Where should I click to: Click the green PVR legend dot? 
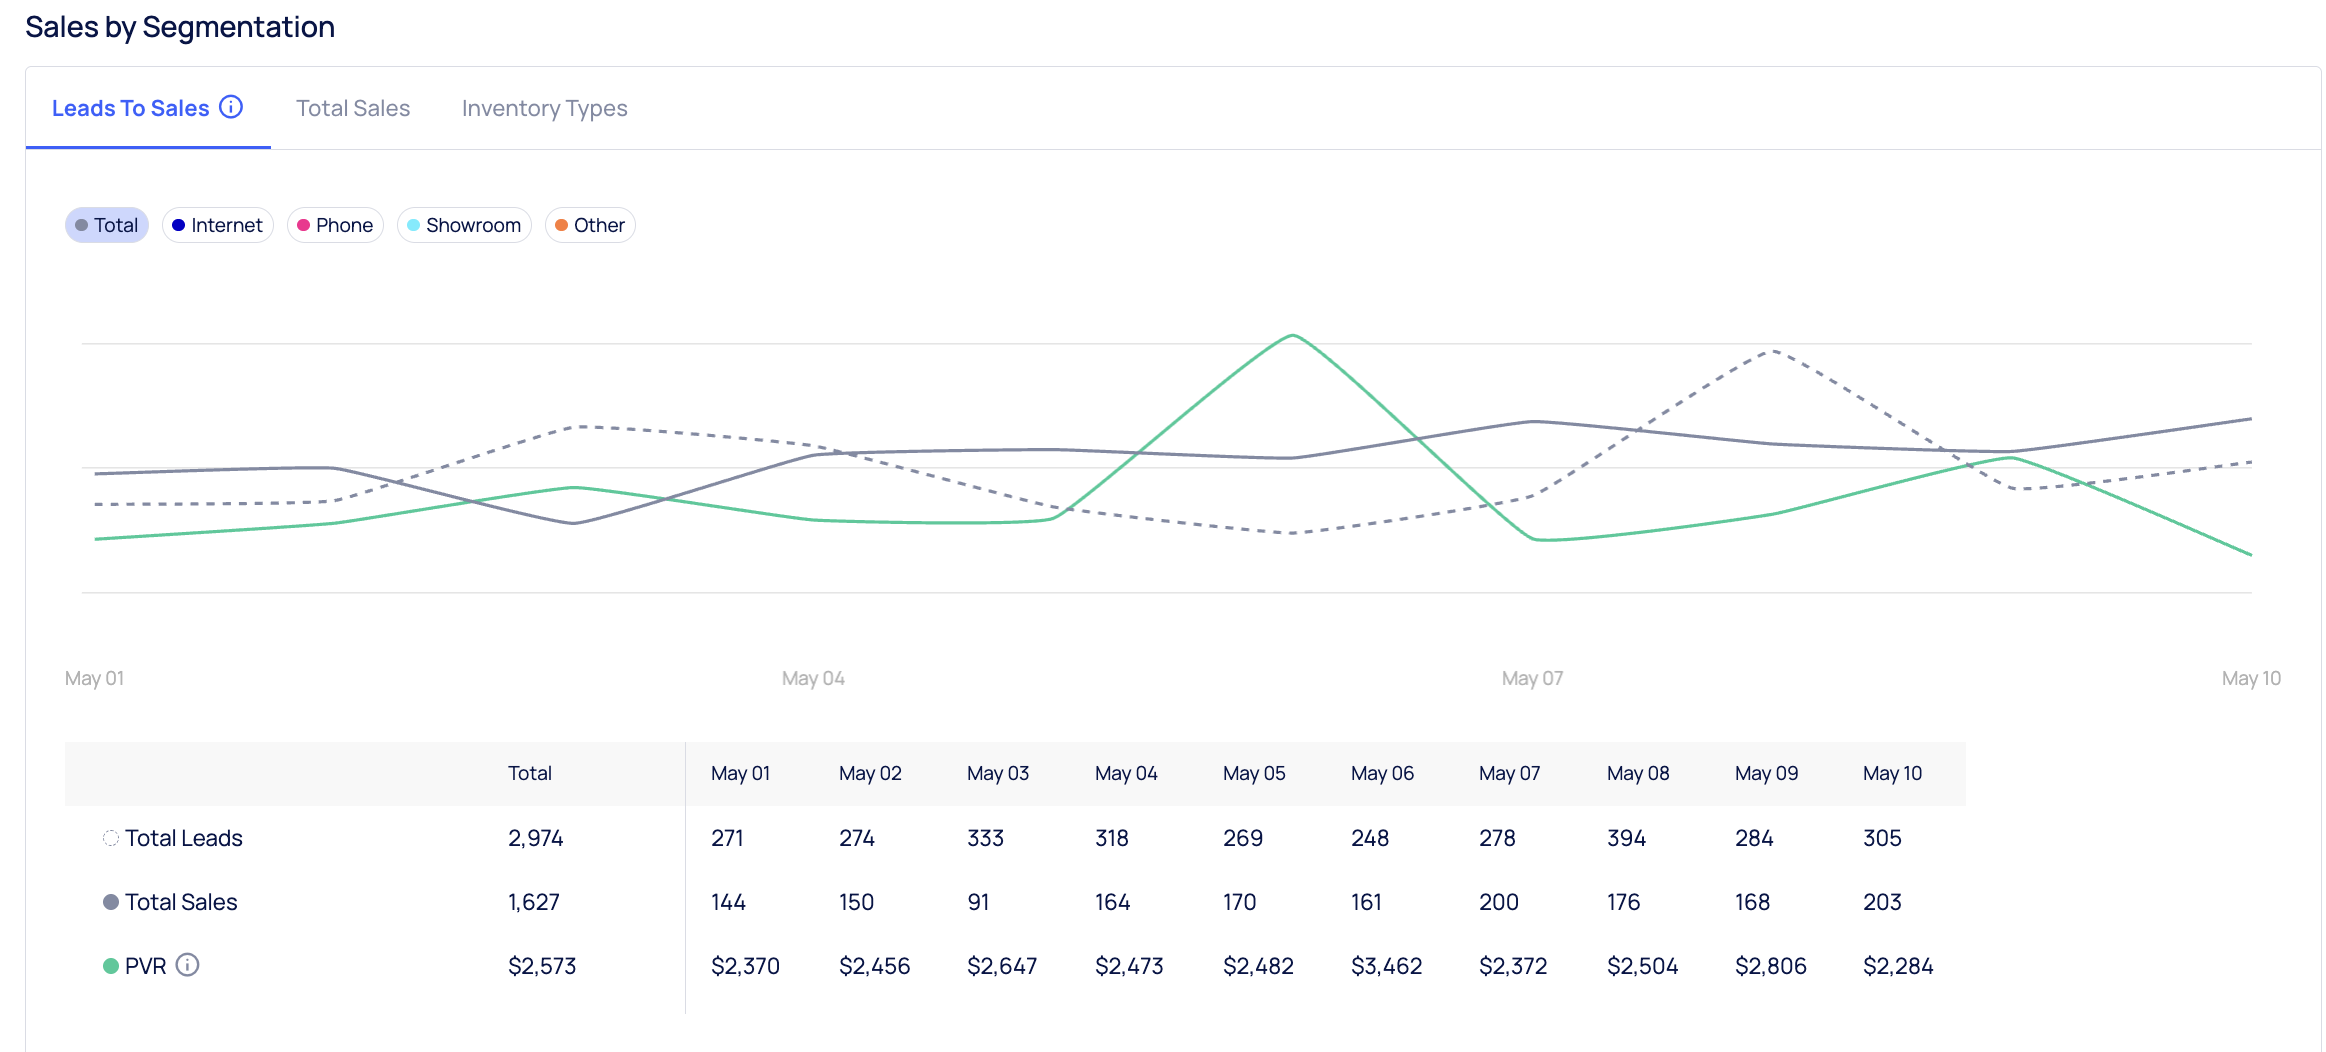(111, 966)
